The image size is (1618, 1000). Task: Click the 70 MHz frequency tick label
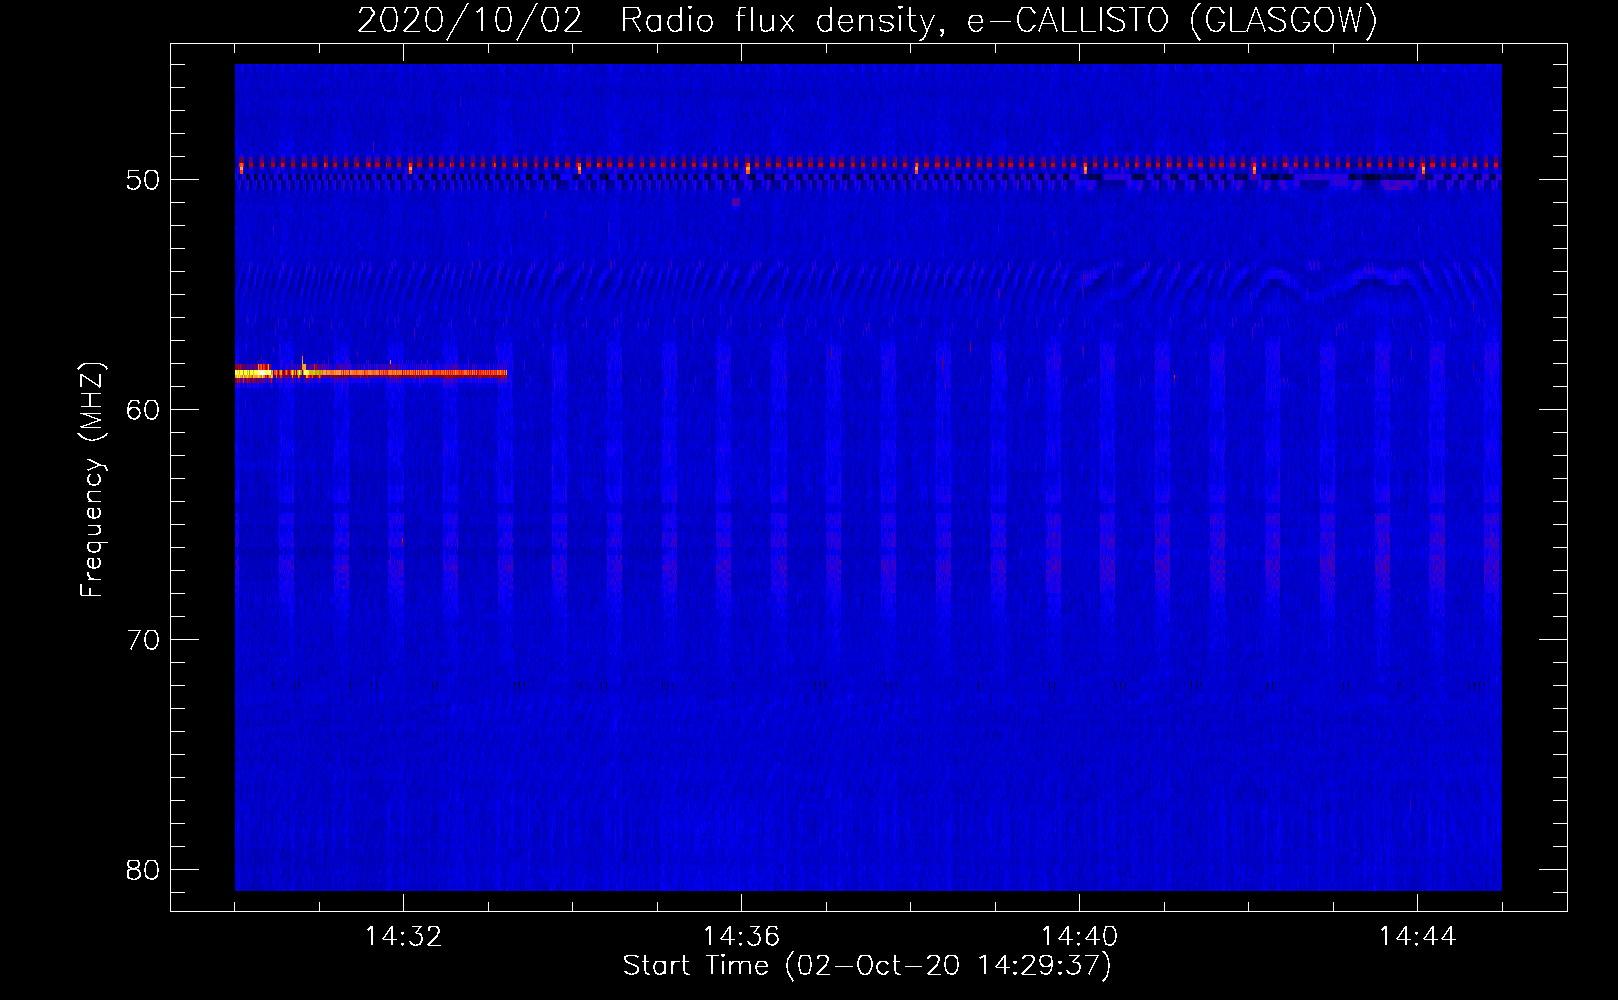(143, 640)
